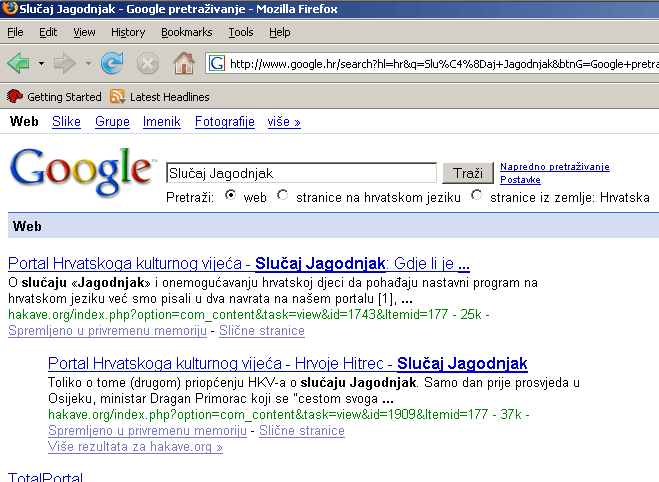Select stranice iz zemlje: Hrvatska radio button
The height and width of the screenshot is (482, 659).
[477, 195]
